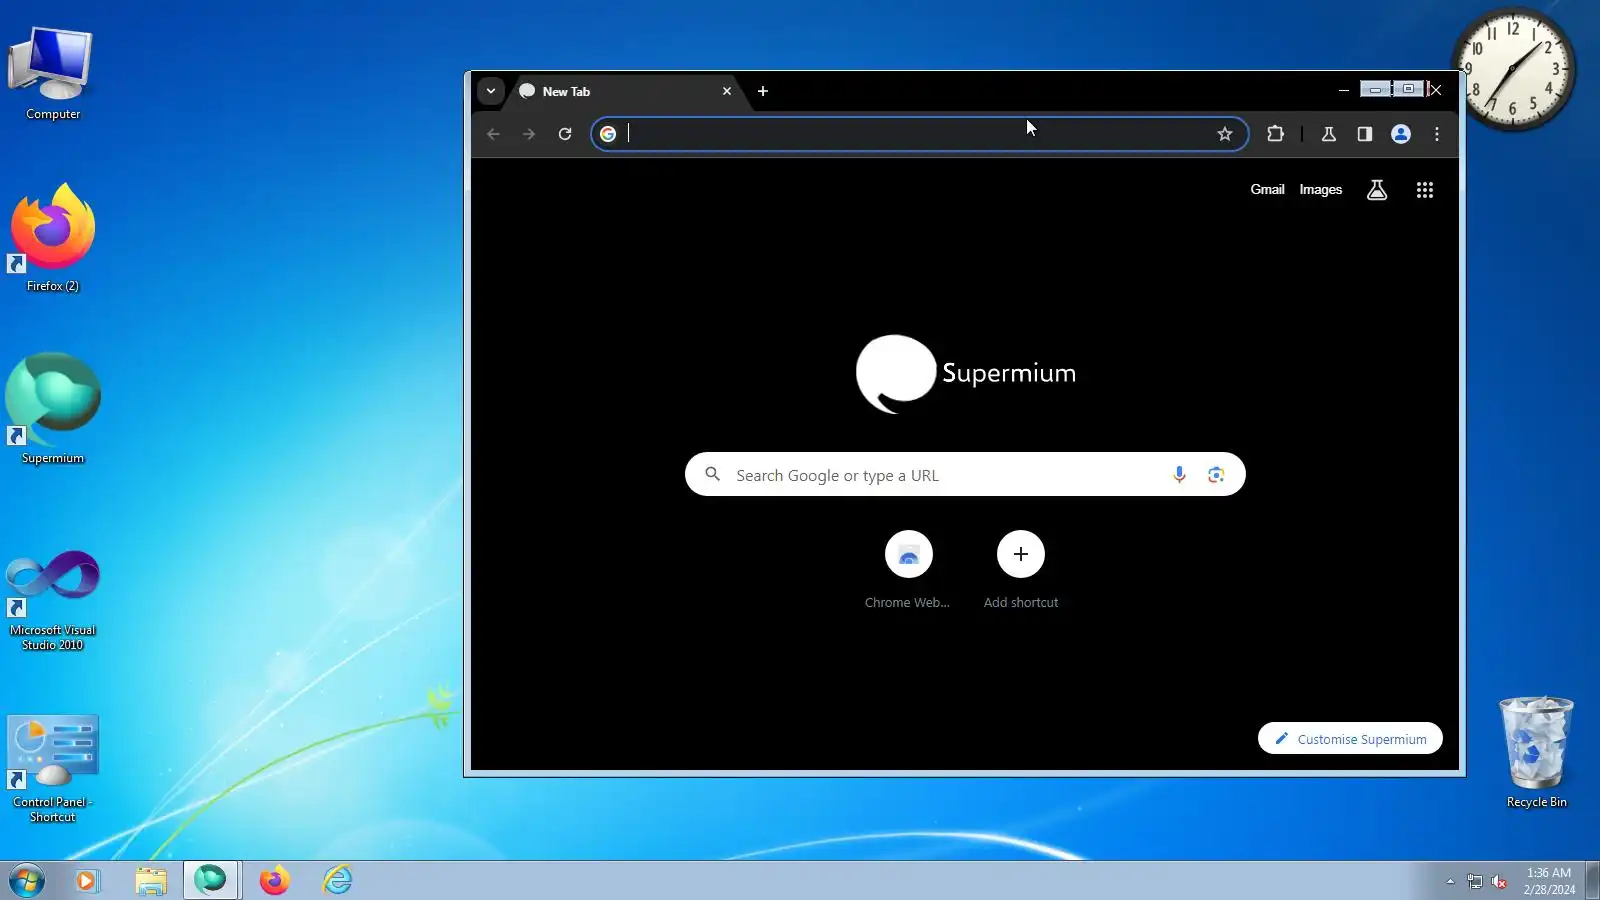Screen dimensions: 1600x900
Task: Select the Computer desktop icon
Action: tap(53, 74)
